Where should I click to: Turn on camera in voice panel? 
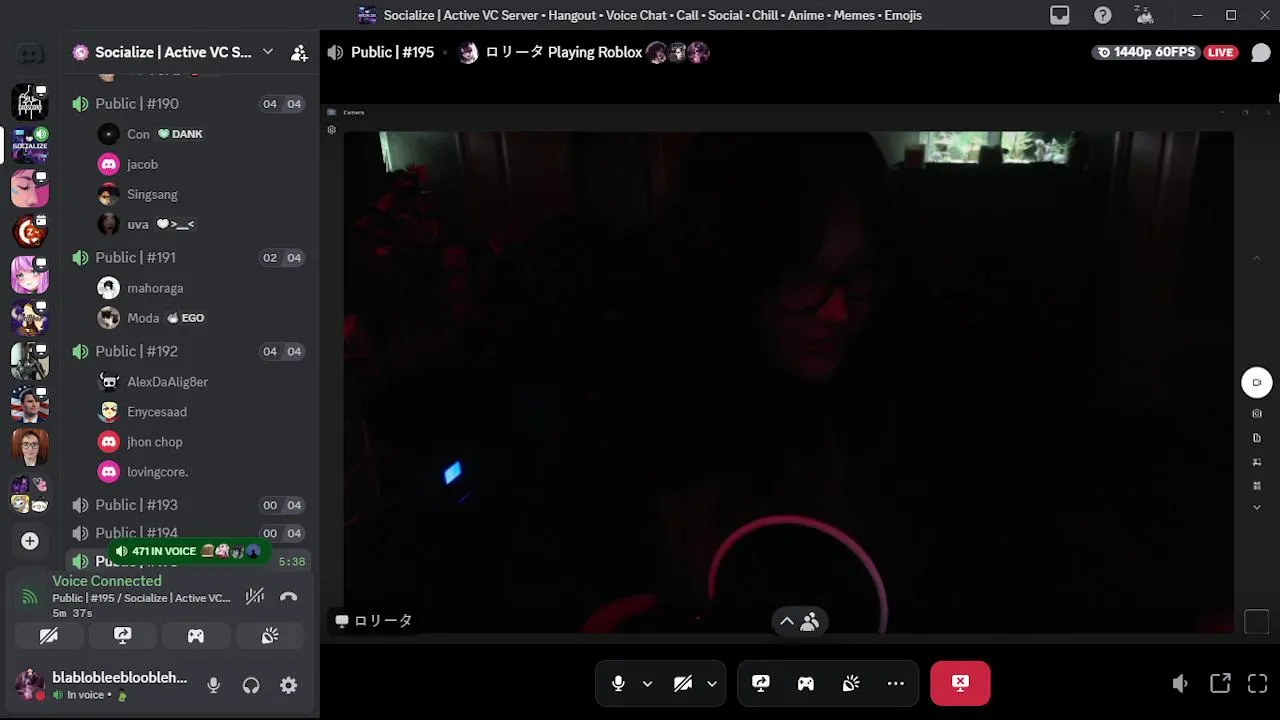(x=48, y=635)
